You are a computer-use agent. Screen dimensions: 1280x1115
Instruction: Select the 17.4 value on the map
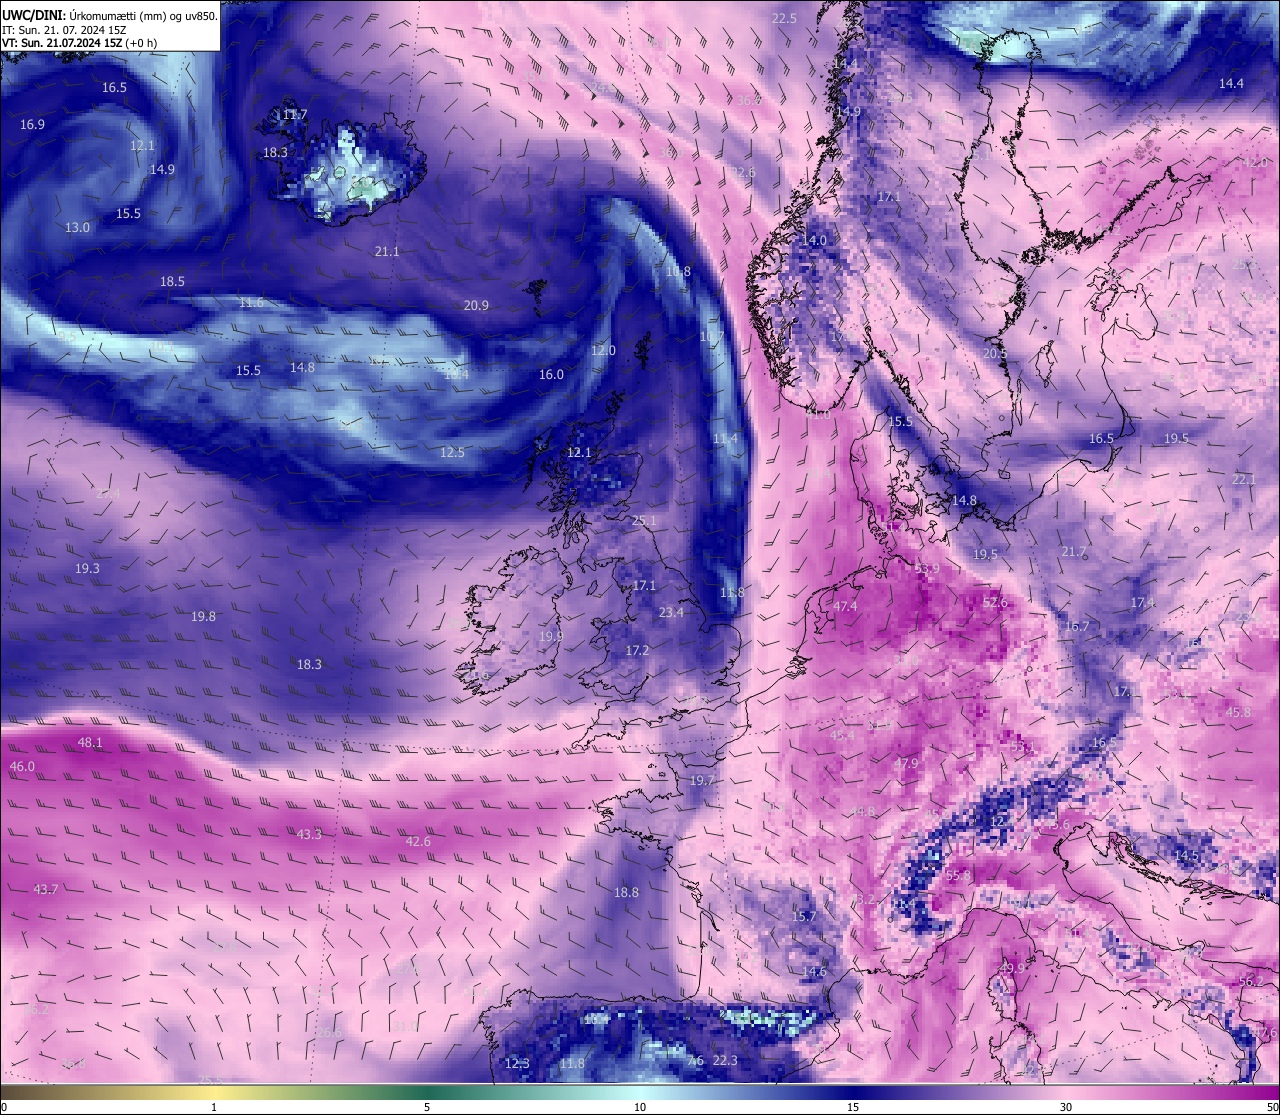pos(1142,603)
